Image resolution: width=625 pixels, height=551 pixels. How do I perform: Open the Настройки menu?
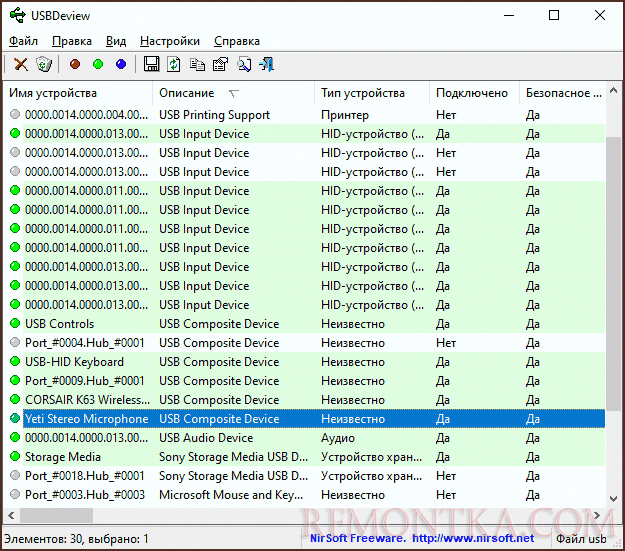[169, 41]
